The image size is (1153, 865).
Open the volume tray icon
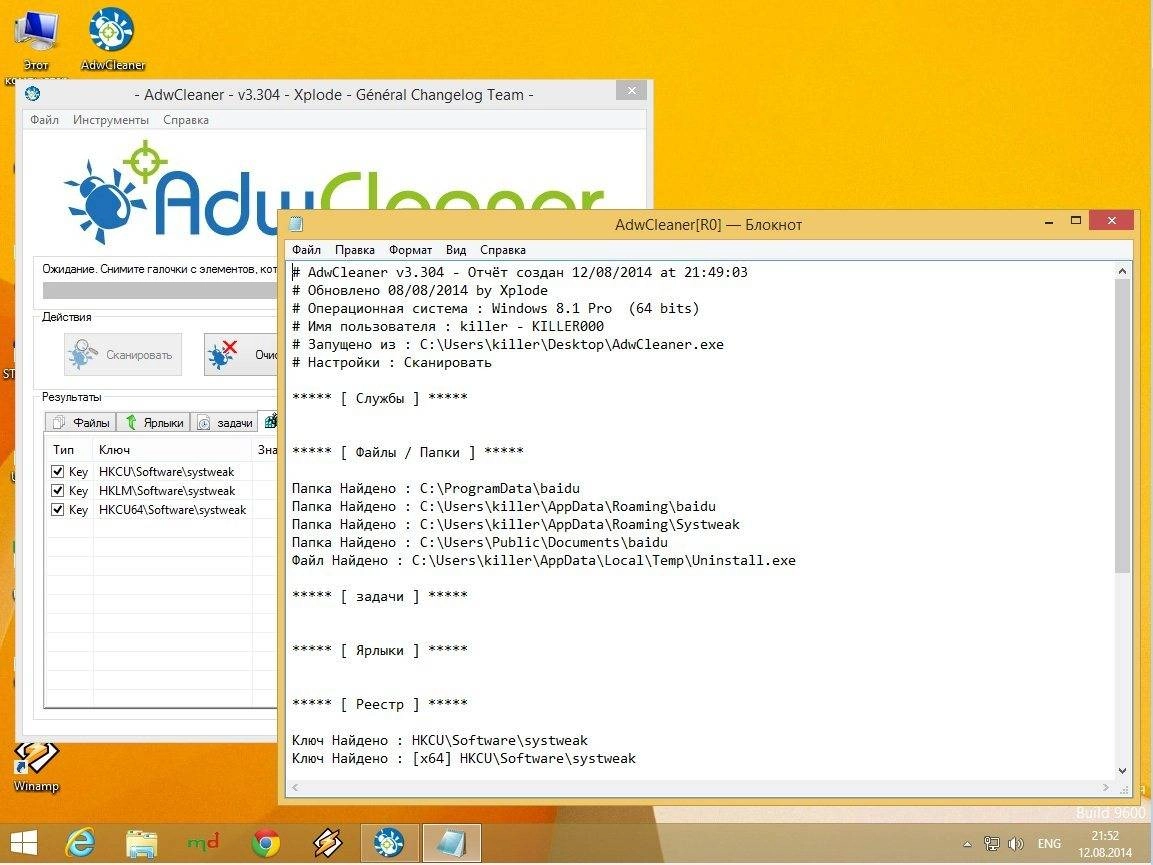point(1016,844)
